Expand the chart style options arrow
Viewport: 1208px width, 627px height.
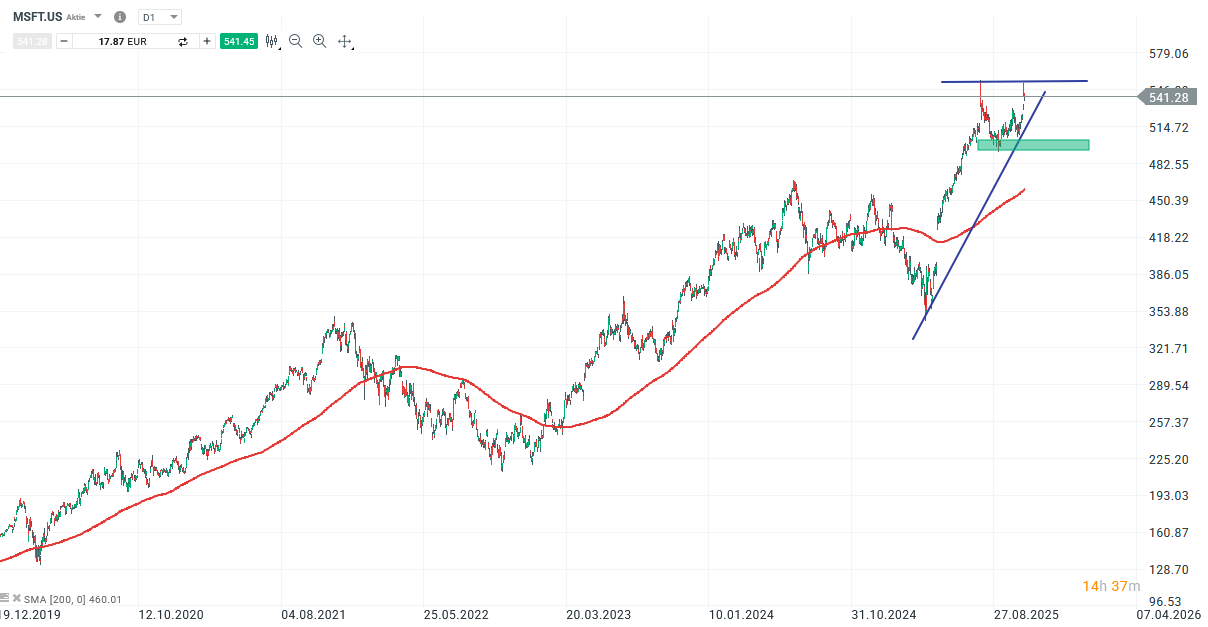[280, 48]
